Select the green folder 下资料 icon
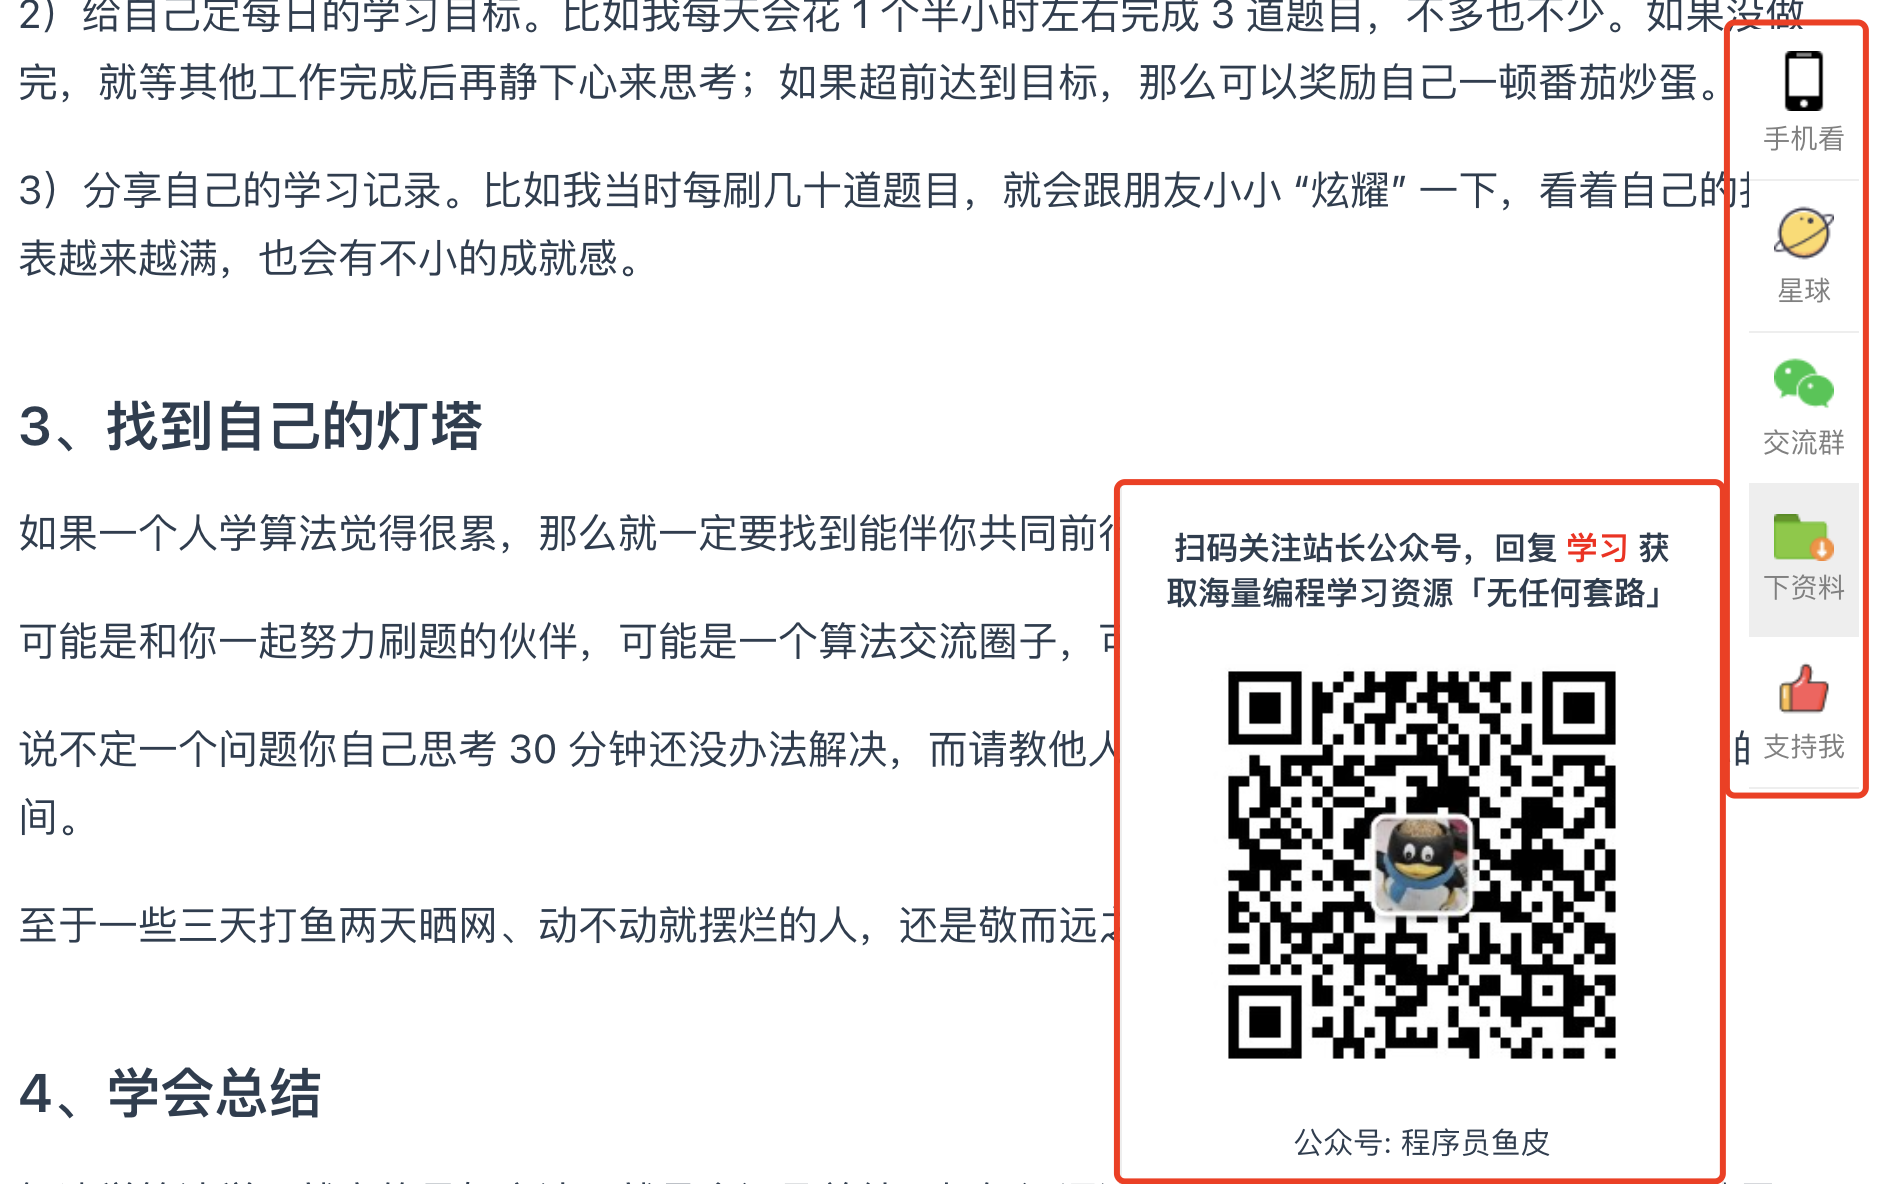1878x1184 pixels. (x=1803, y=537)
